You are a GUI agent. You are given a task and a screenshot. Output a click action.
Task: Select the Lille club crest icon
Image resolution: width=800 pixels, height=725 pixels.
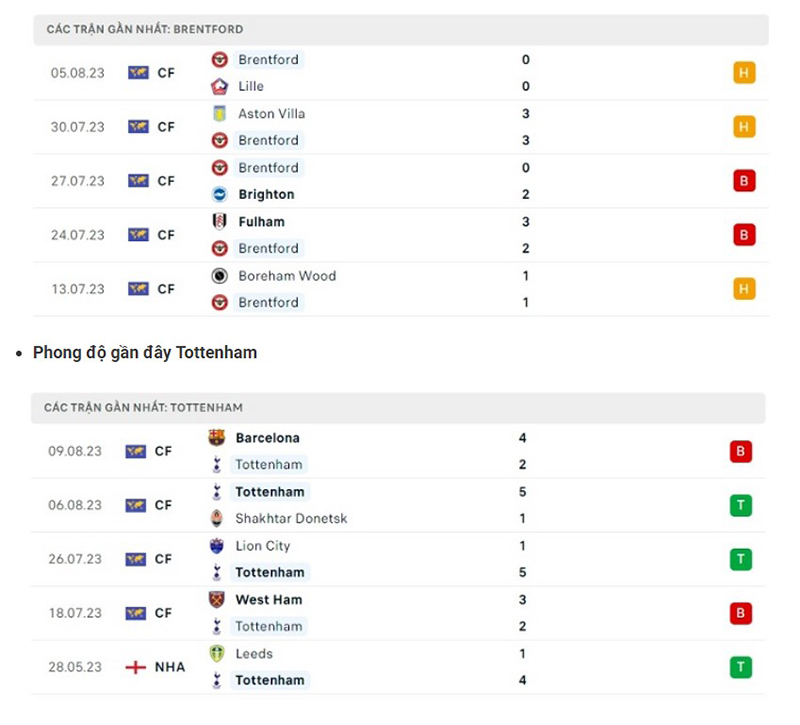(x=221, y=87)
